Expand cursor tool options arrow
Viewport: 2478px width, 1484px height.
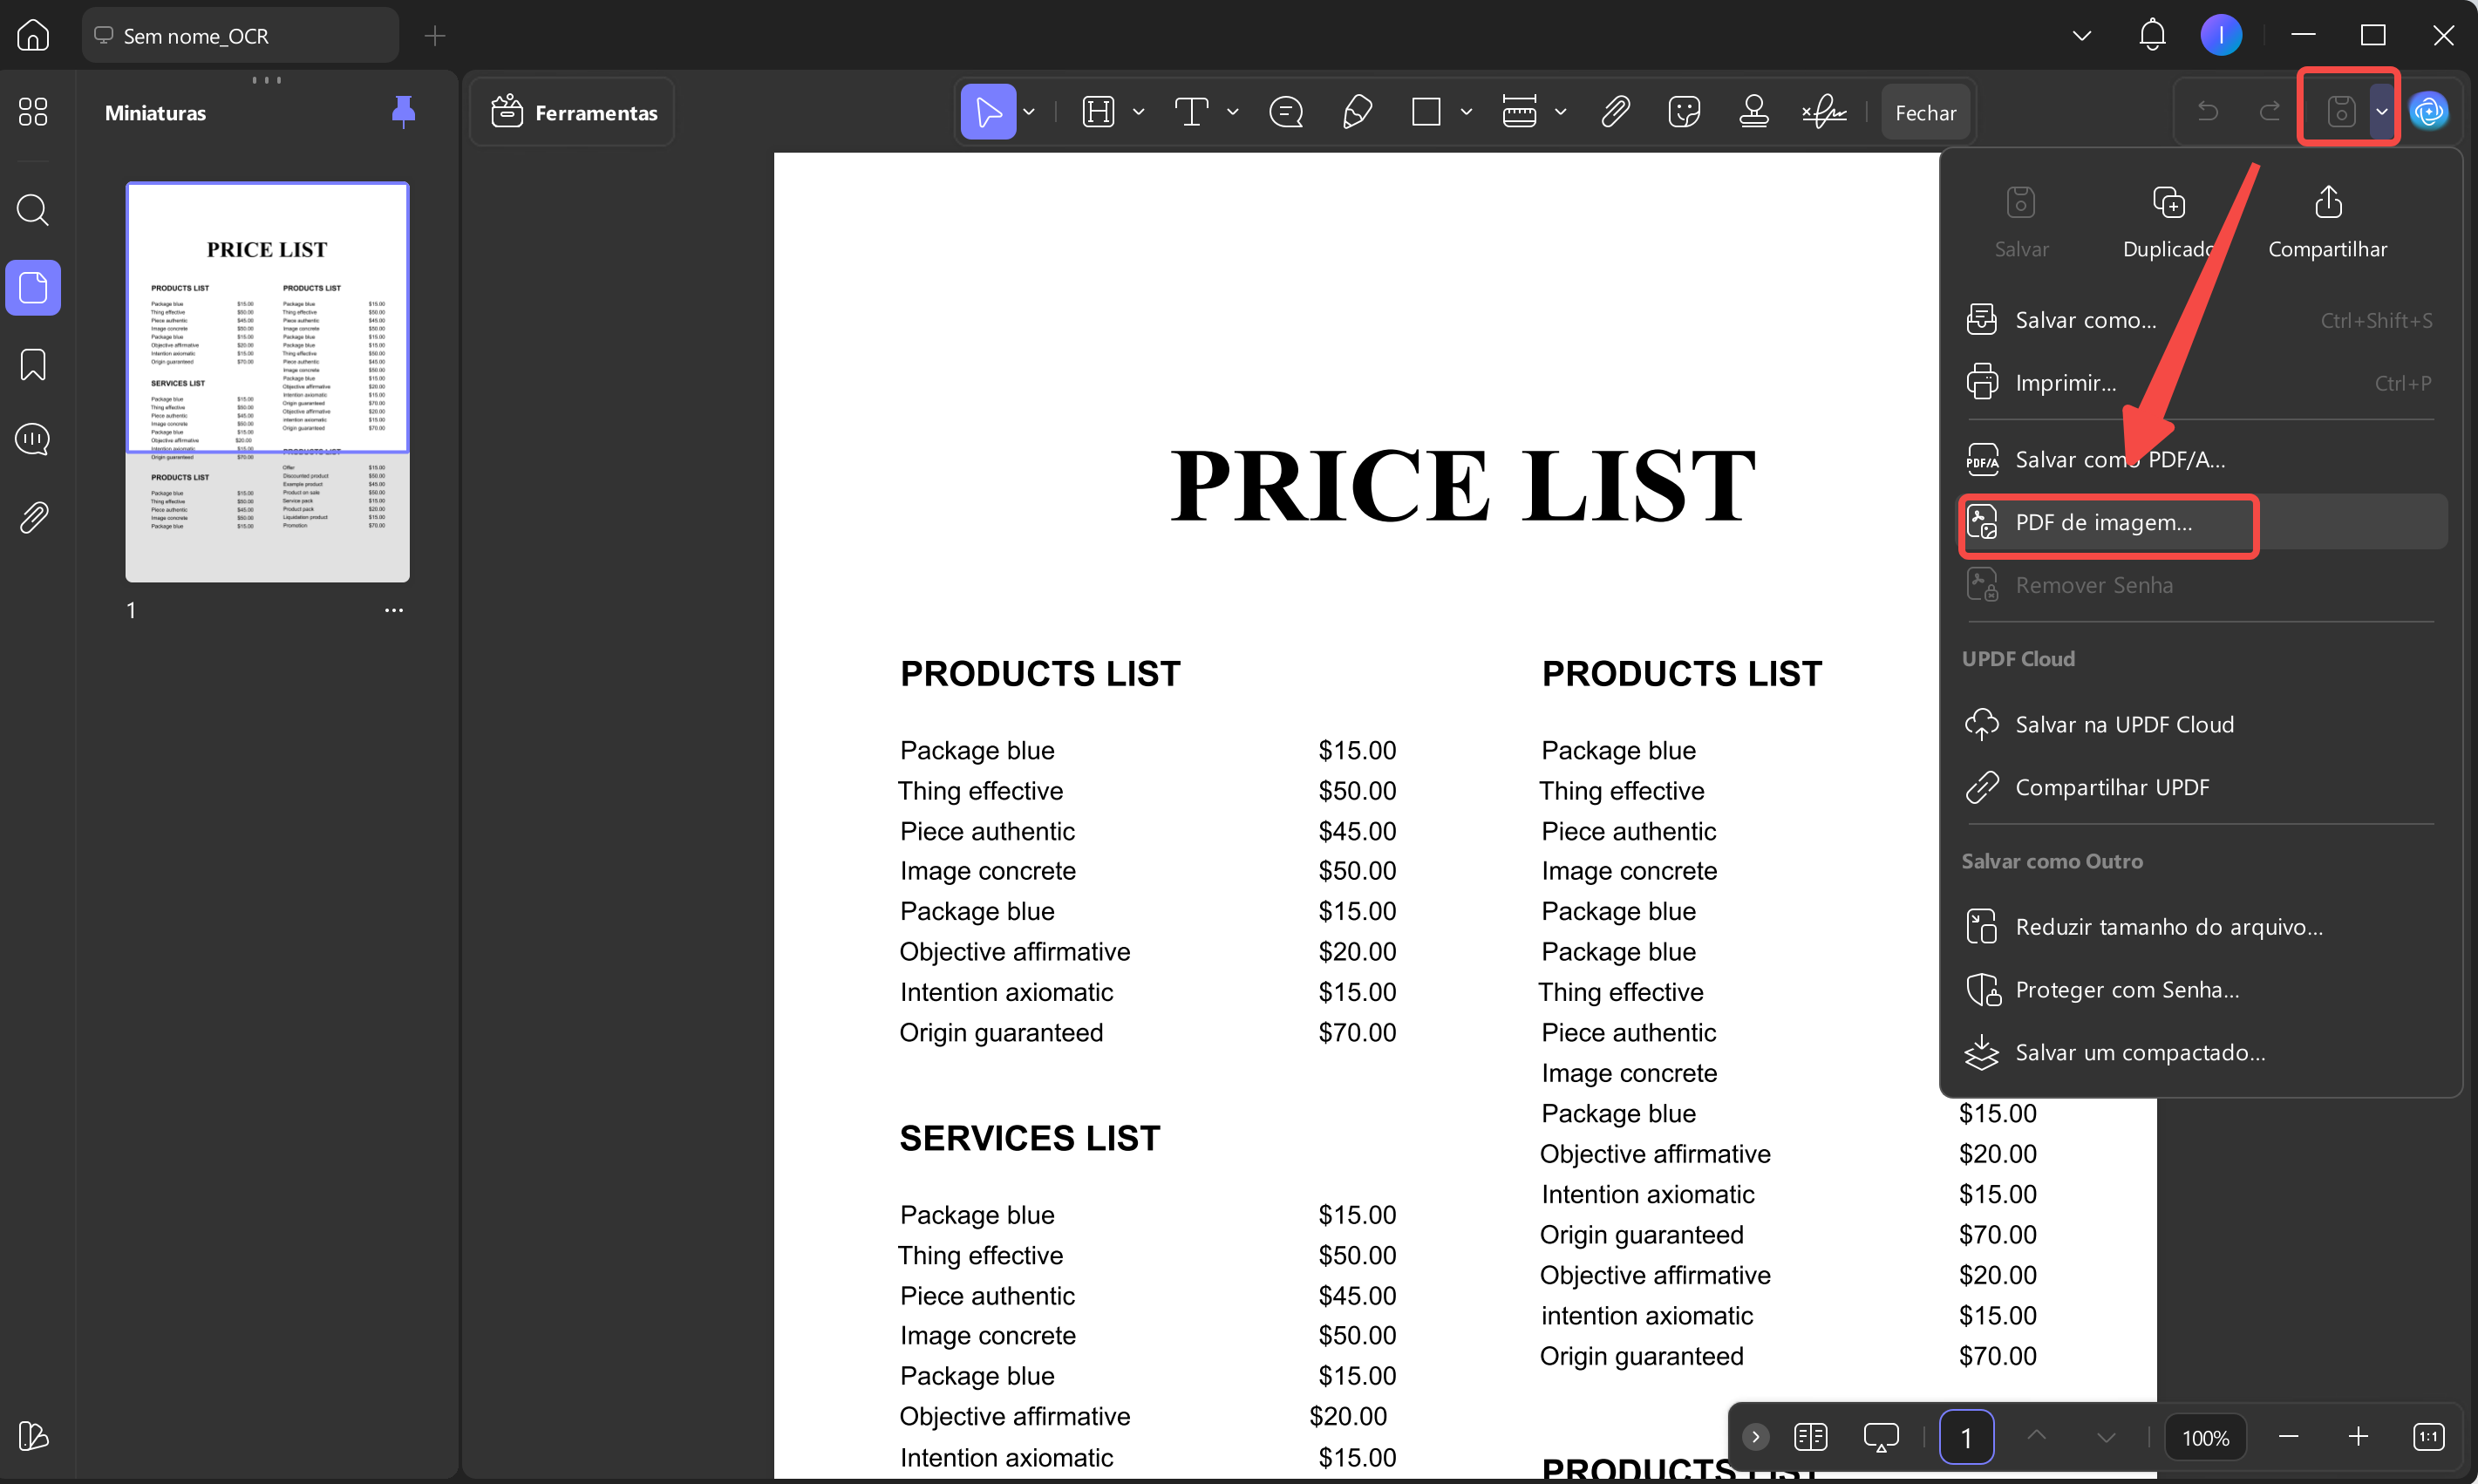pyautogui.click(x=1029, y=112)
